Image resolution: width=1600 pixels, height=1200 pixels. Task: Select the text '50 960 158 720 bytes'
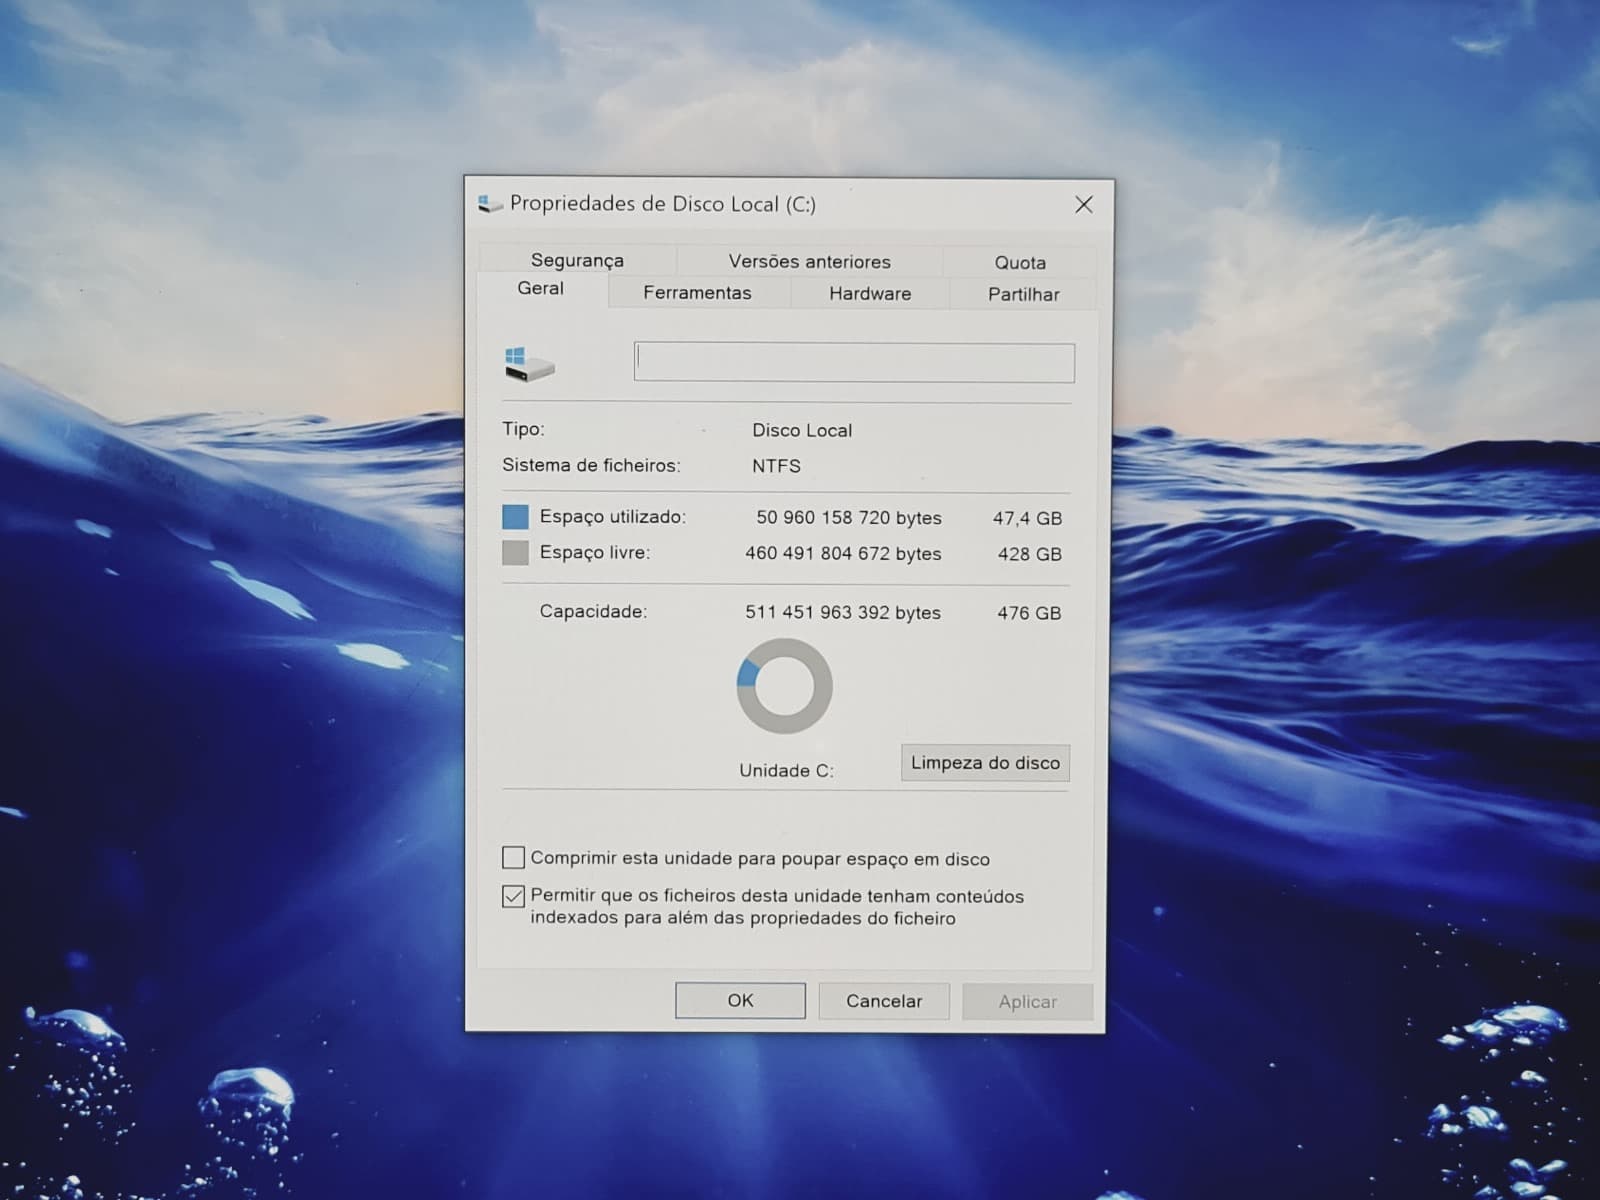click(x=849, y=518)
